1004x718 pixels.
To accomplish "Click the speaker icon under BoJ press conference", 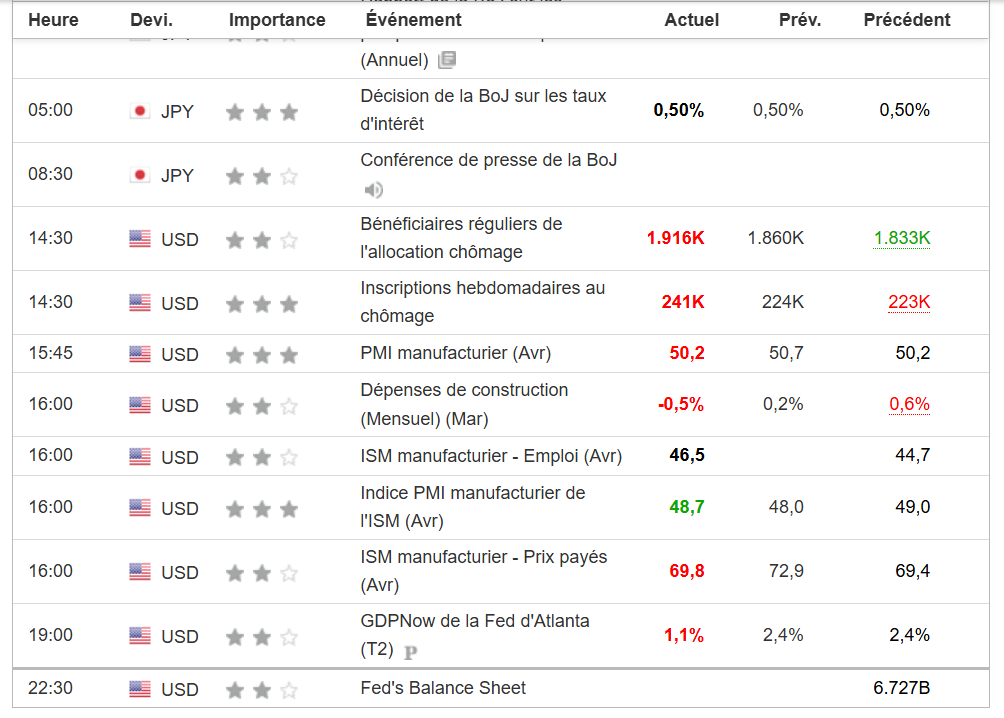I will click(x=374, y=189).
